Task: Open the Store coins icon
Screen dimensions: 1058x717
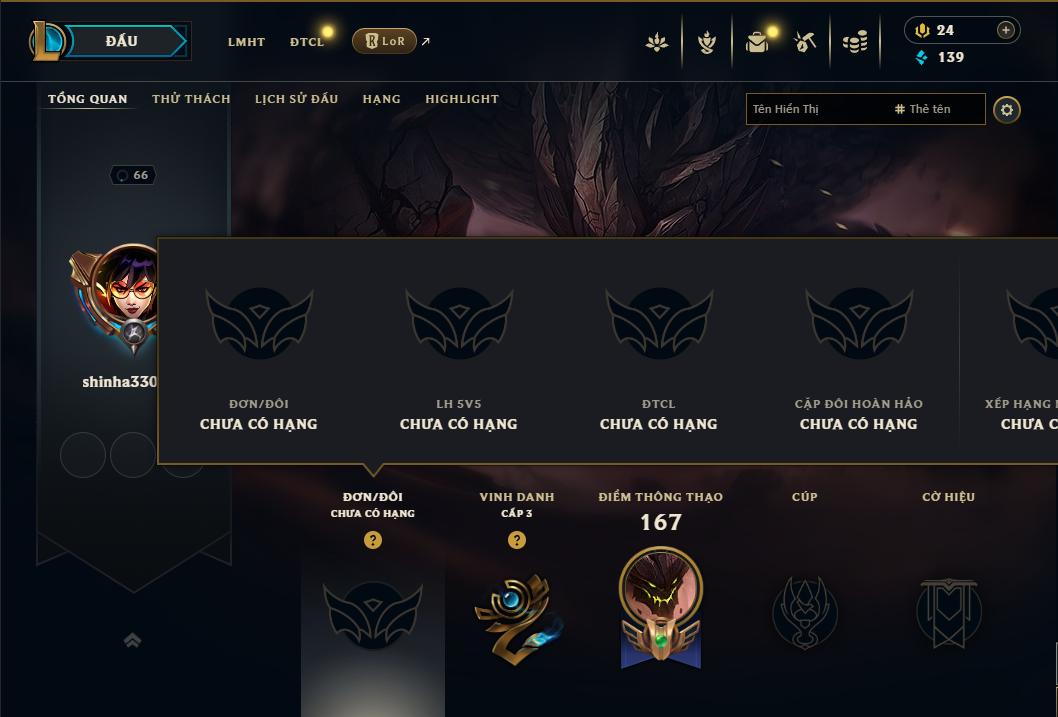Action: pyautogui.click(x=855, y=42)
